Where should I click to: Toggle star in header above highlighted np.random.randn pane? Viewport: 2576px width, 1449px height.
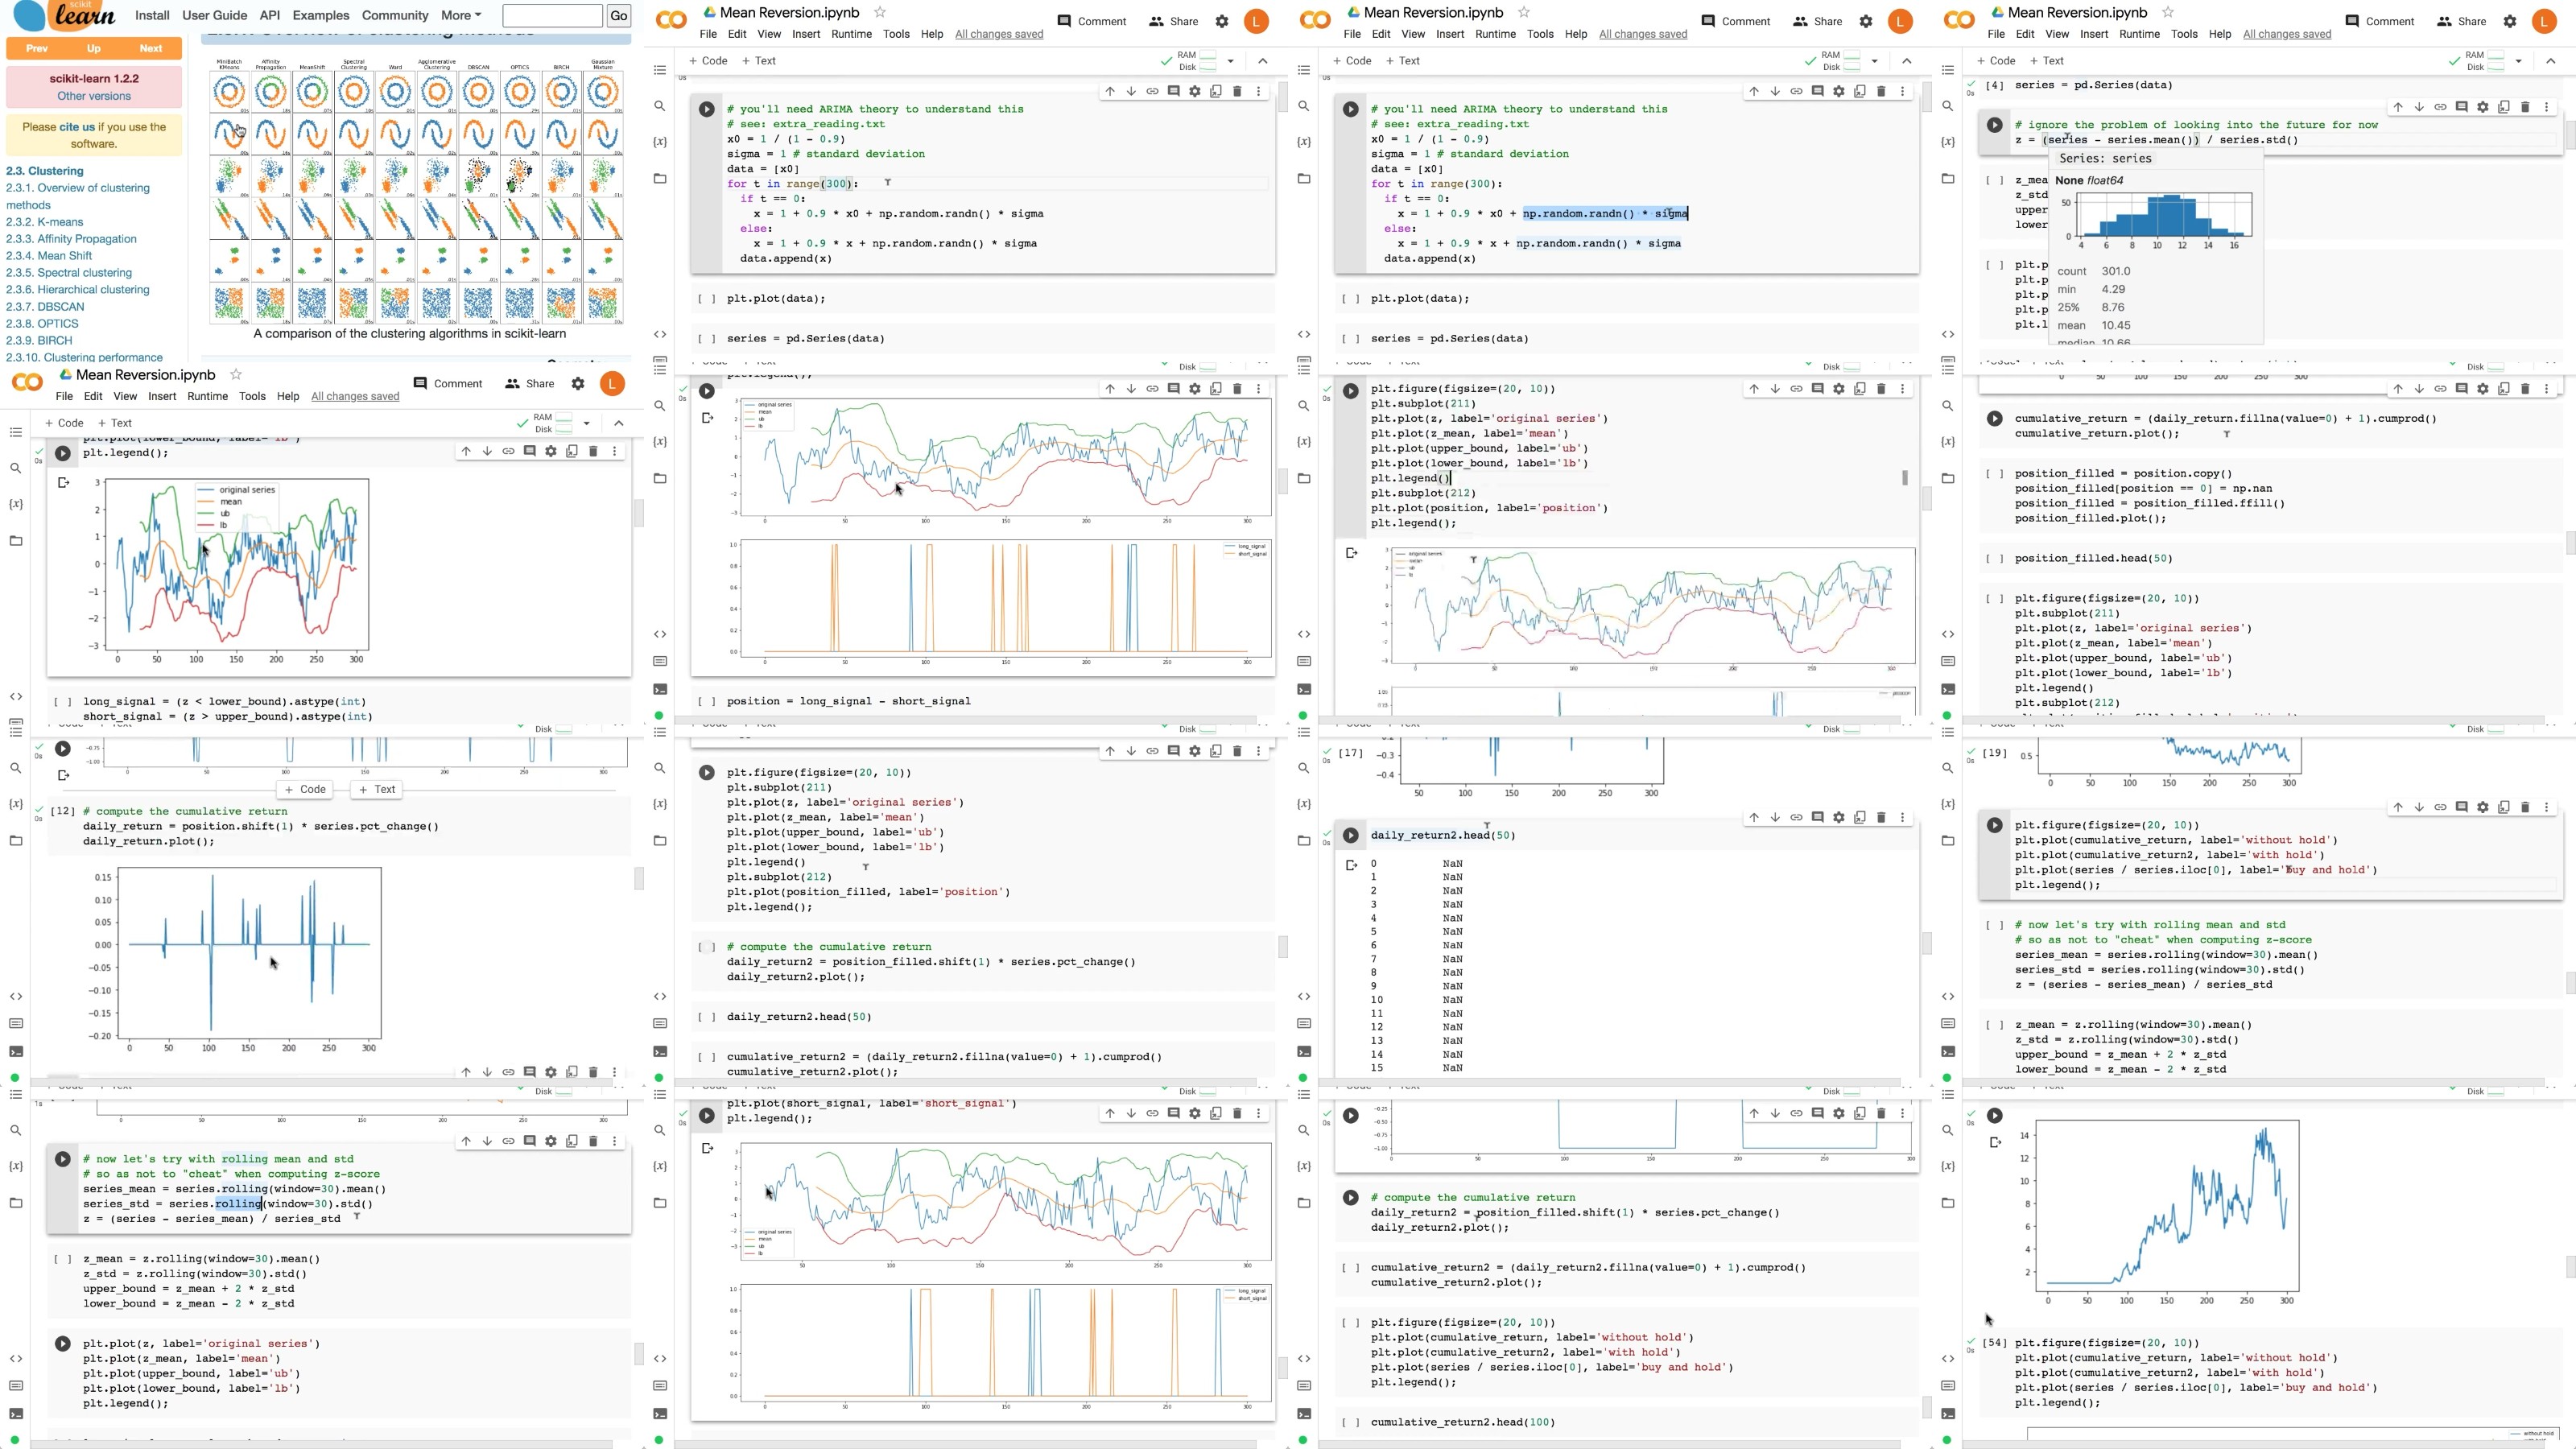(1523, 12)
